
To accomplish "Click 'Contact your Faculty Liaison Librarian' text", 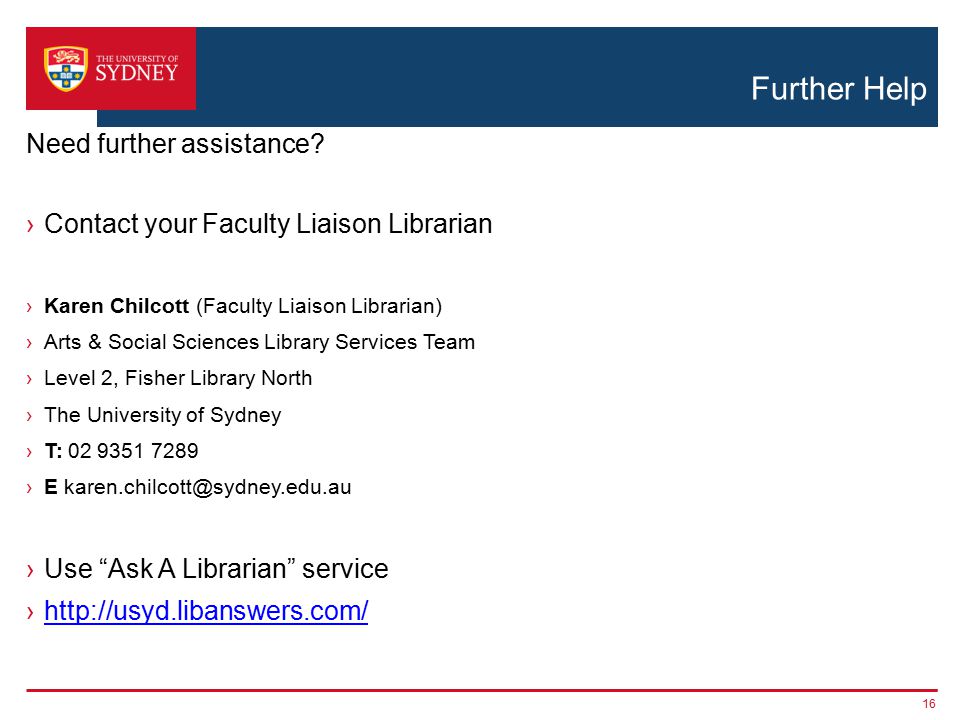I will tap(268, 224).
